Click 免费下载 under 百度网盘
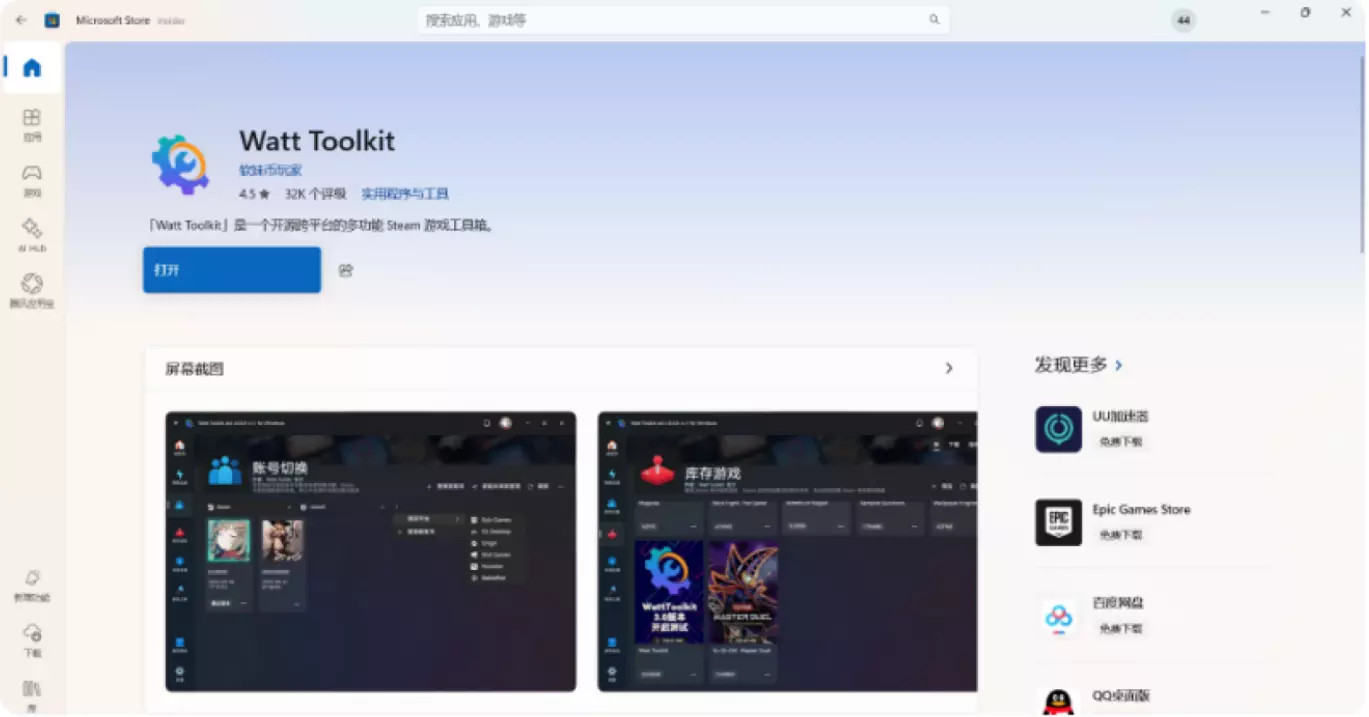 pos(1120,628)
